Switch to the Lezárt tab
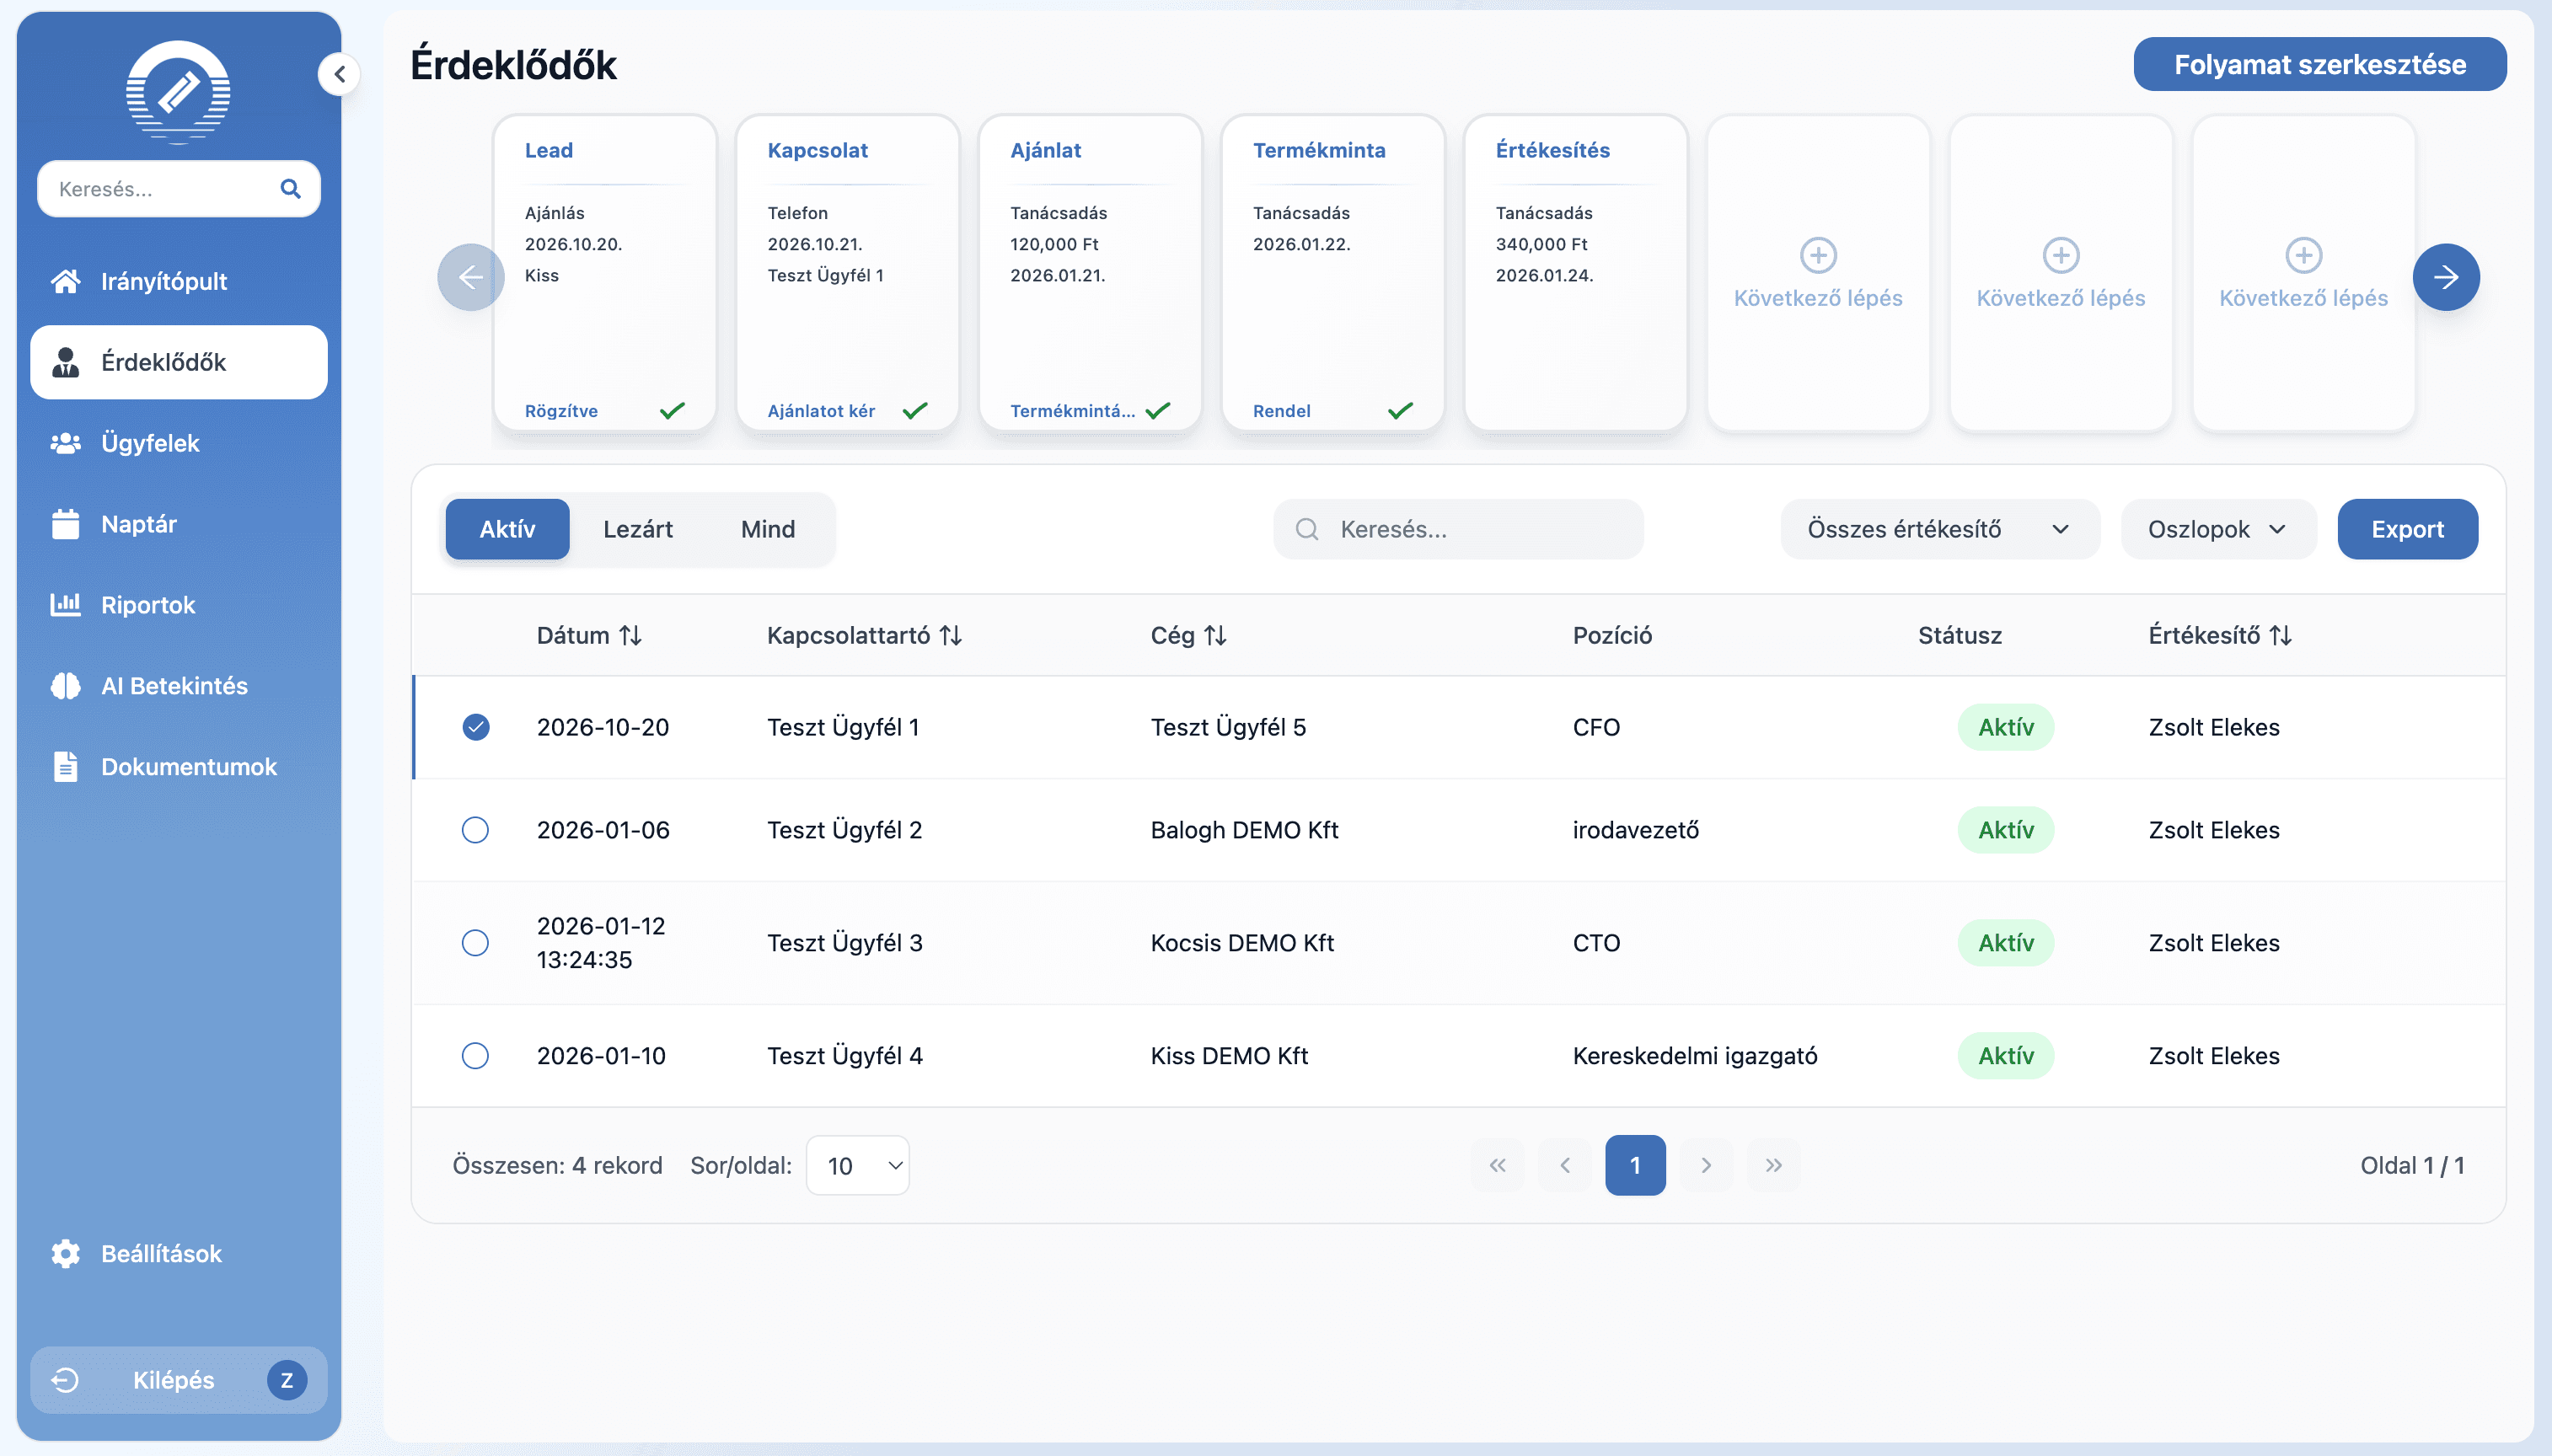The height and width of the screenshot is (1456, 2552). pos(637,529)
